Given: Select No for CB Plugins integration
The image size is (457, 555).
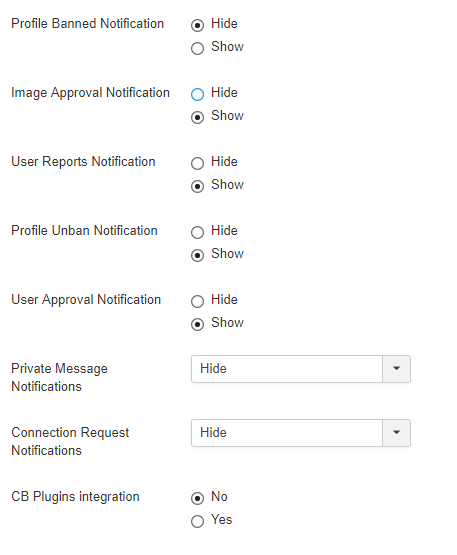Looking at the screenshot, I should (198, 498).
